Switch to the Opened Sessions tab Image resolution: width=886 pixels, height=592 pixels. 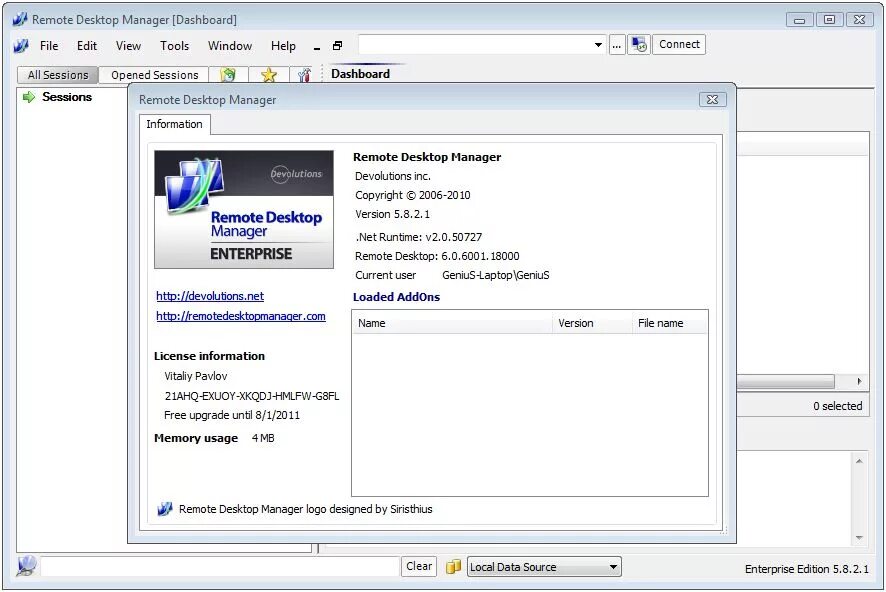(154, 75)
